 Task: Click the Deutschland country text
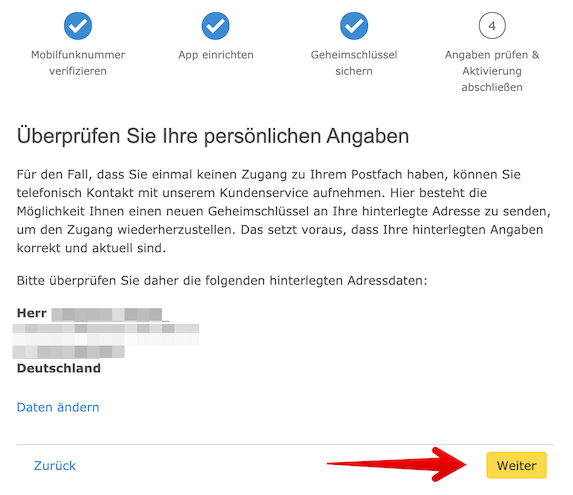pyautogui.click(x=59, y=368)
